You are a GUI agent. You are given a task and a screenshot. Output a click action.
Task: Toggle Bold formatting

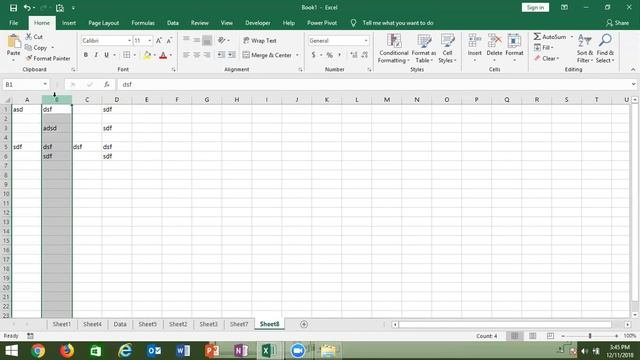(x=86, y=55)
